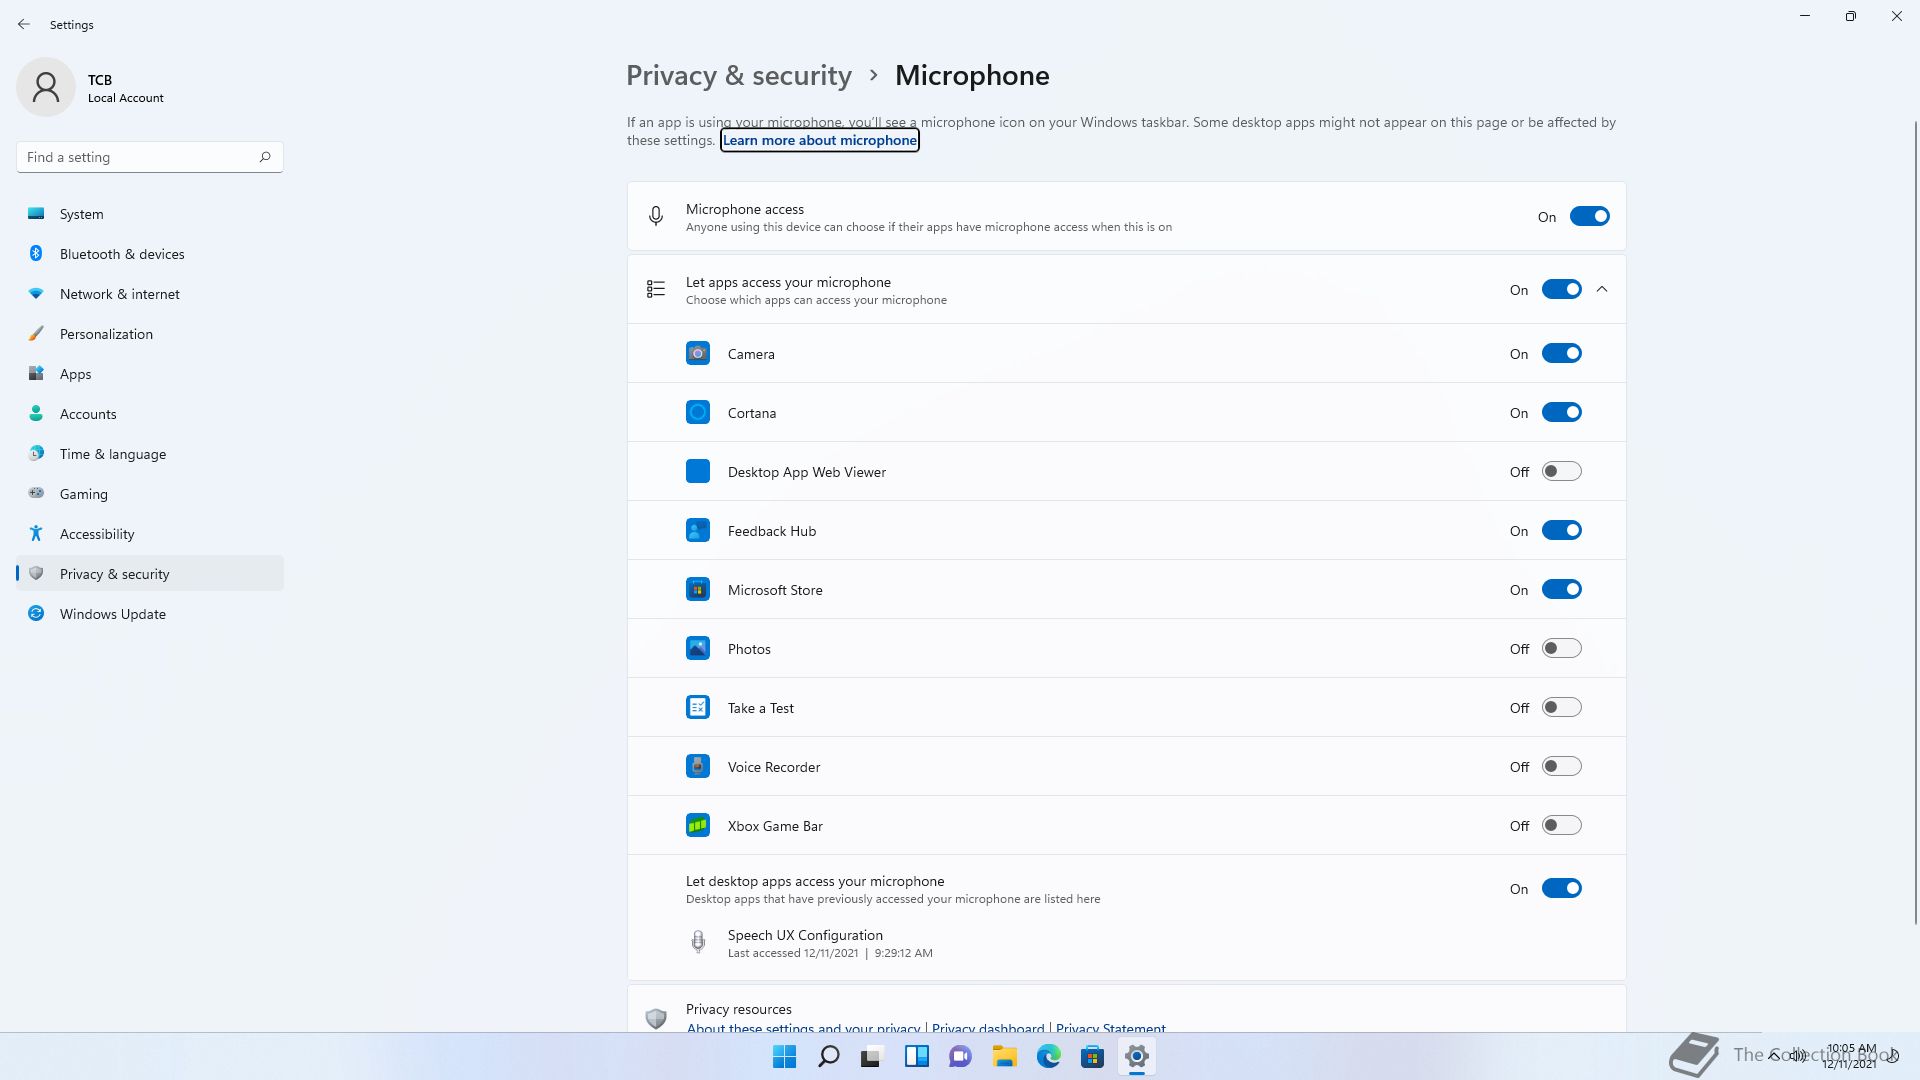The height and width of the screenshot is (1080, 1920).
Task: Open Bluetooth & devices category
Action: pyautogui.click(x=150, y=254)
